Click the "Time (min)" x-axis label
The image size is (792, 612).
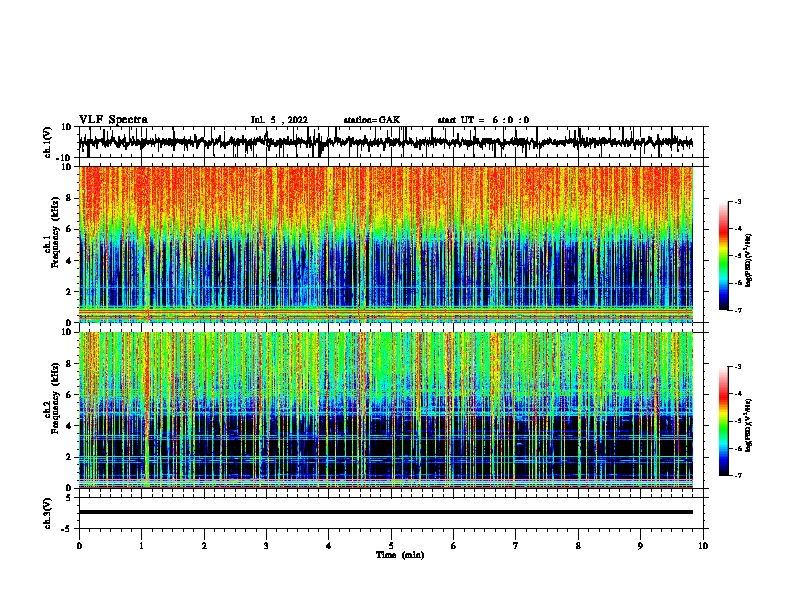click(400, 555)
